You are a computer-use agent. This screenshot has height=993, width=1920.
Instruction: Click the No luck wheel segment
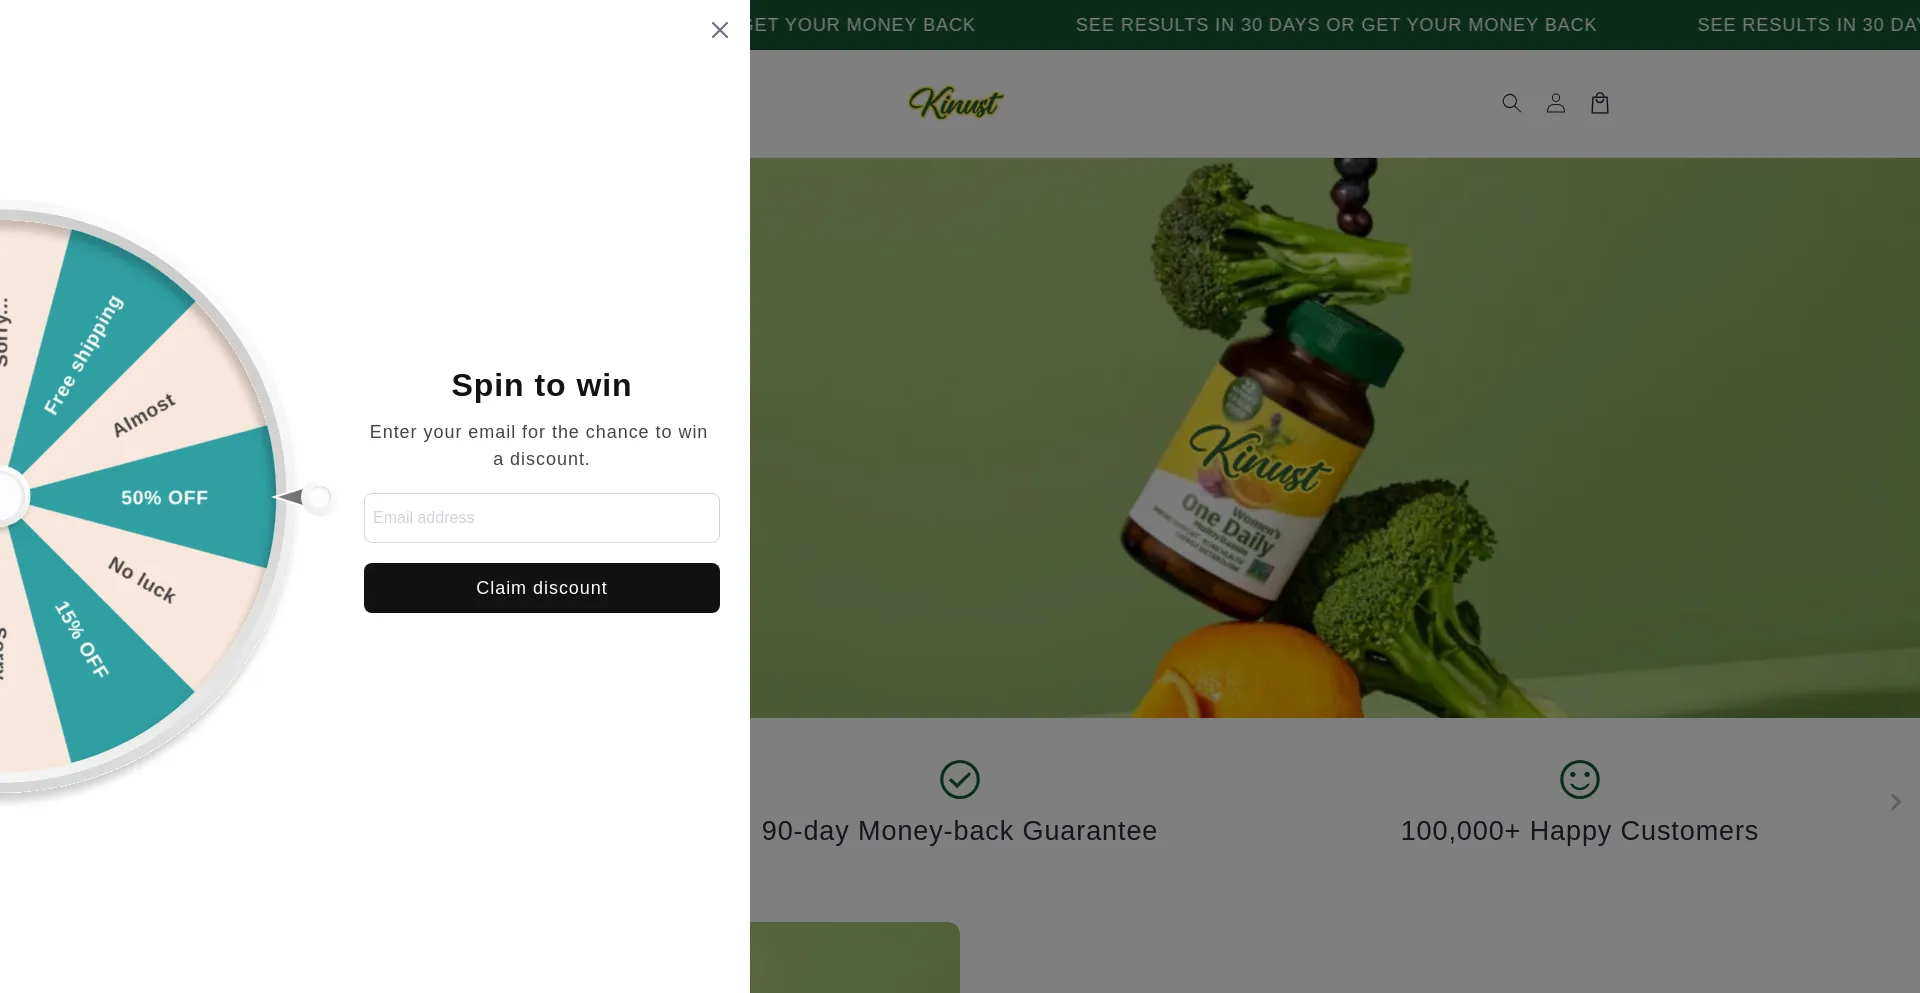pos(143,580)
